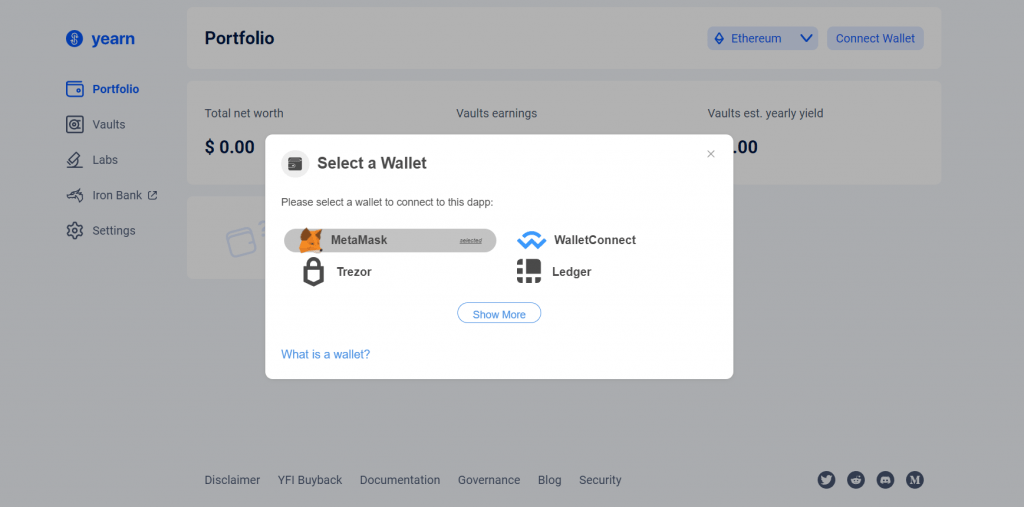1024x507 pixels.
Task: Choose the selected MetaMask wallet option
Action: click(x=390, y=240)
